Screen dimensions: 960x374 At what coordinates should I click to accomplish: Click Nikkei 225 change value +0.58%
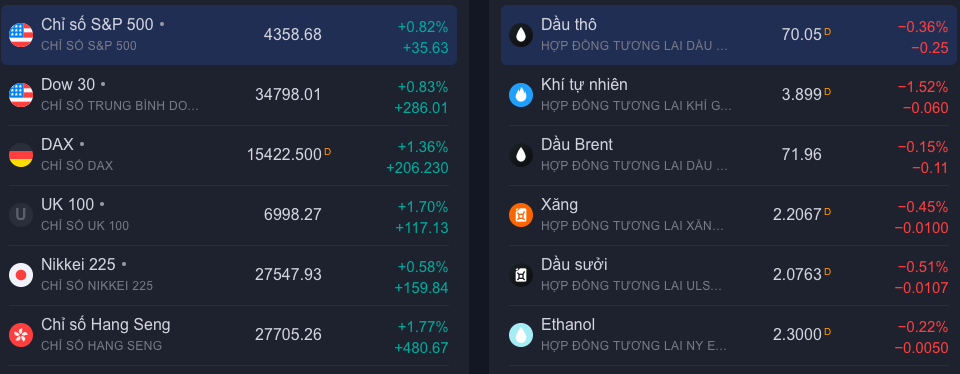[x=423, y=267]
